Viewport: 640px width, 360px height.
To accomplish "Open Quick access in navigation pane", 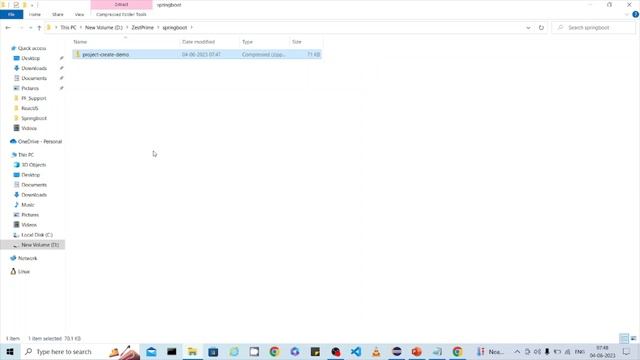I will [32, 48].
